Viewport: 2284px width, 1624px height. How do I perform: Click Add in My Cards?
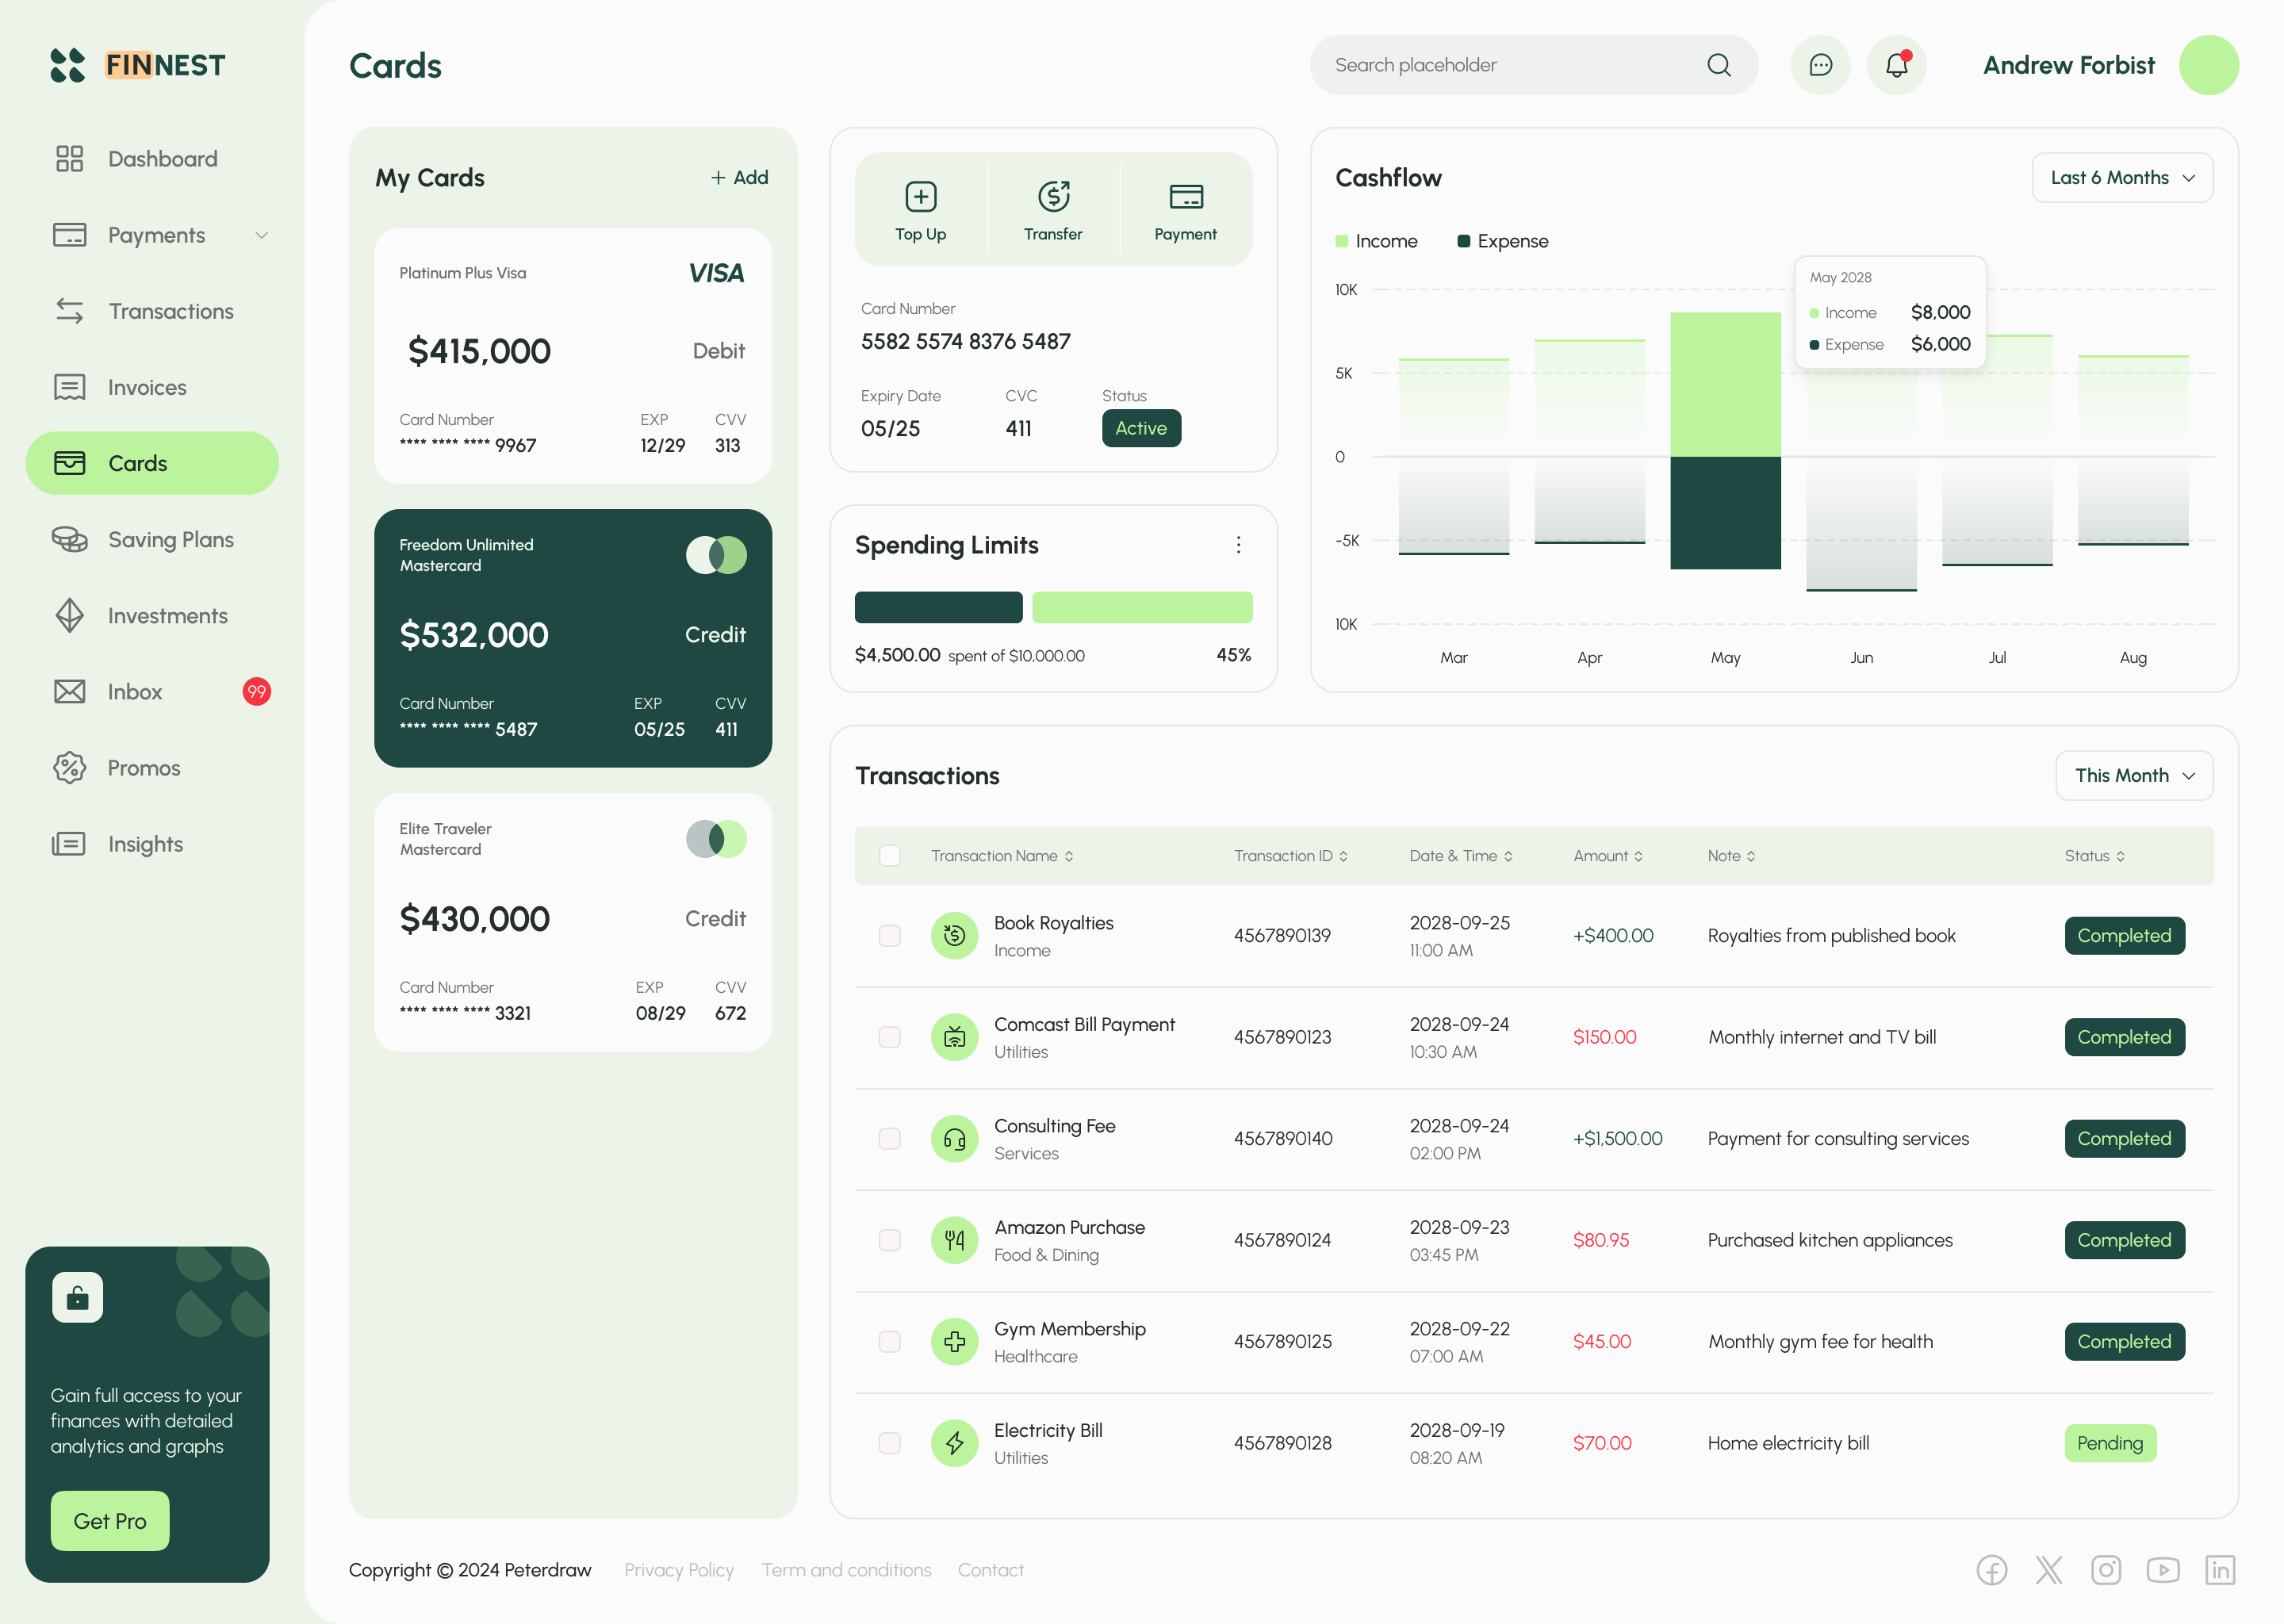(x=739, y=178)
